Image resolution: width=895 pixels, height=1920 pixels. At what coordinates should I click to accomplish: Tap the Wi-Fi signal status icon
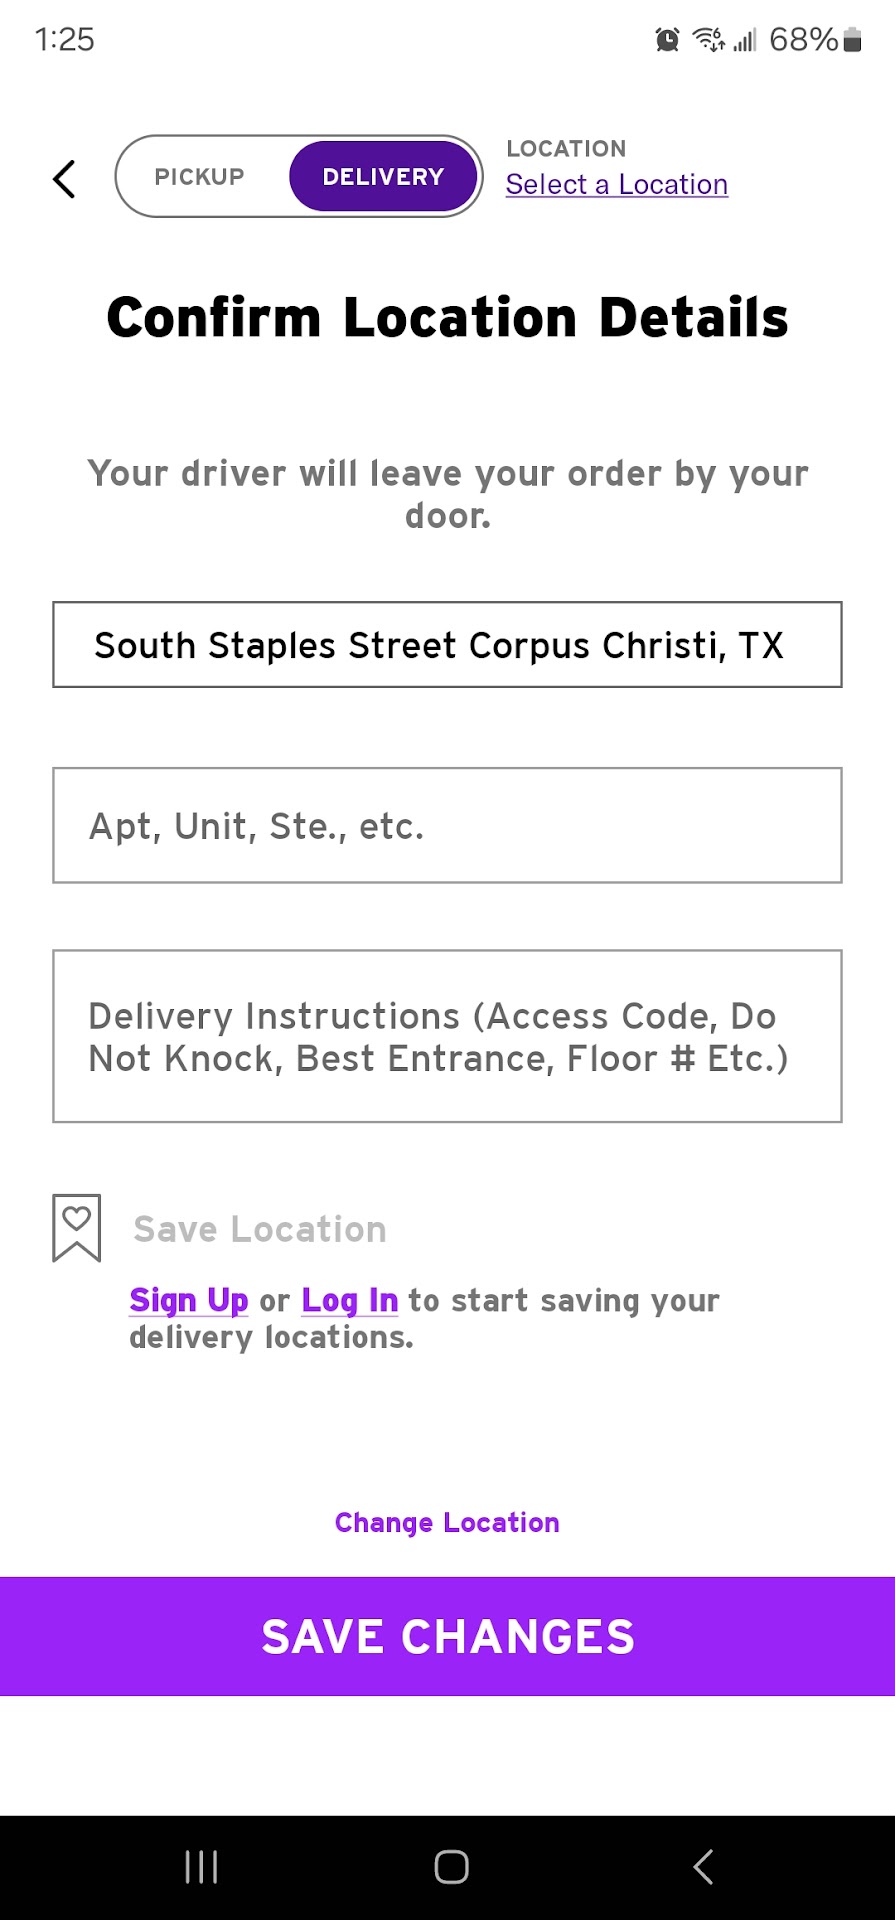point(709,40)
